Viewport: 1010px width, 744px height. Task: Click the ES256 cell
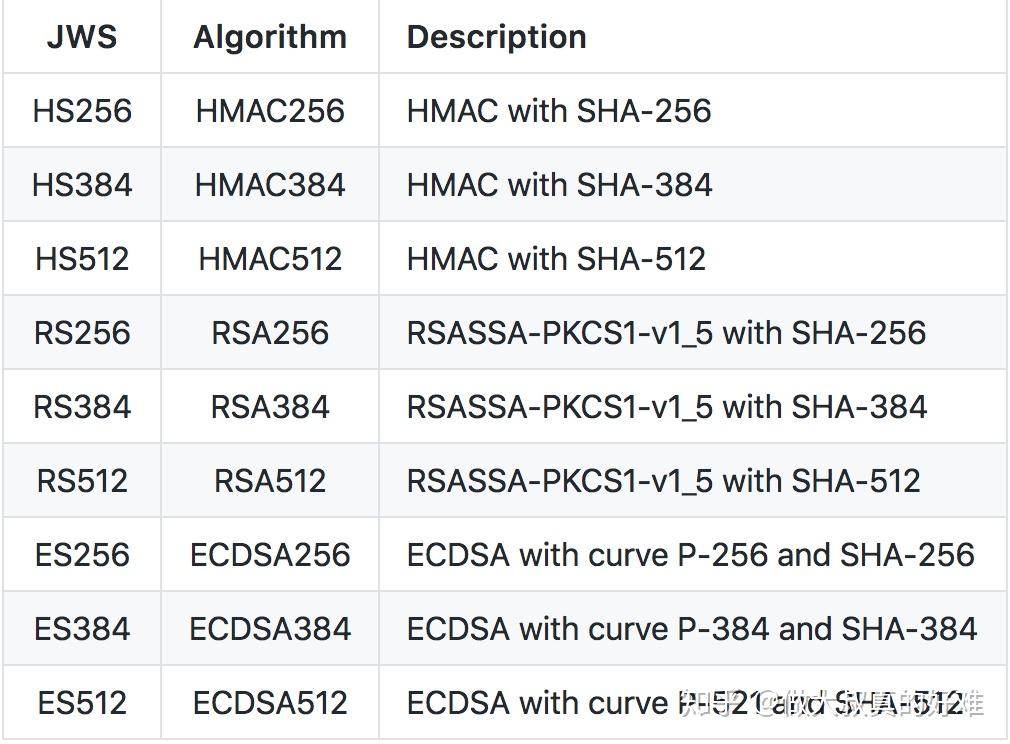pos(82,555)
